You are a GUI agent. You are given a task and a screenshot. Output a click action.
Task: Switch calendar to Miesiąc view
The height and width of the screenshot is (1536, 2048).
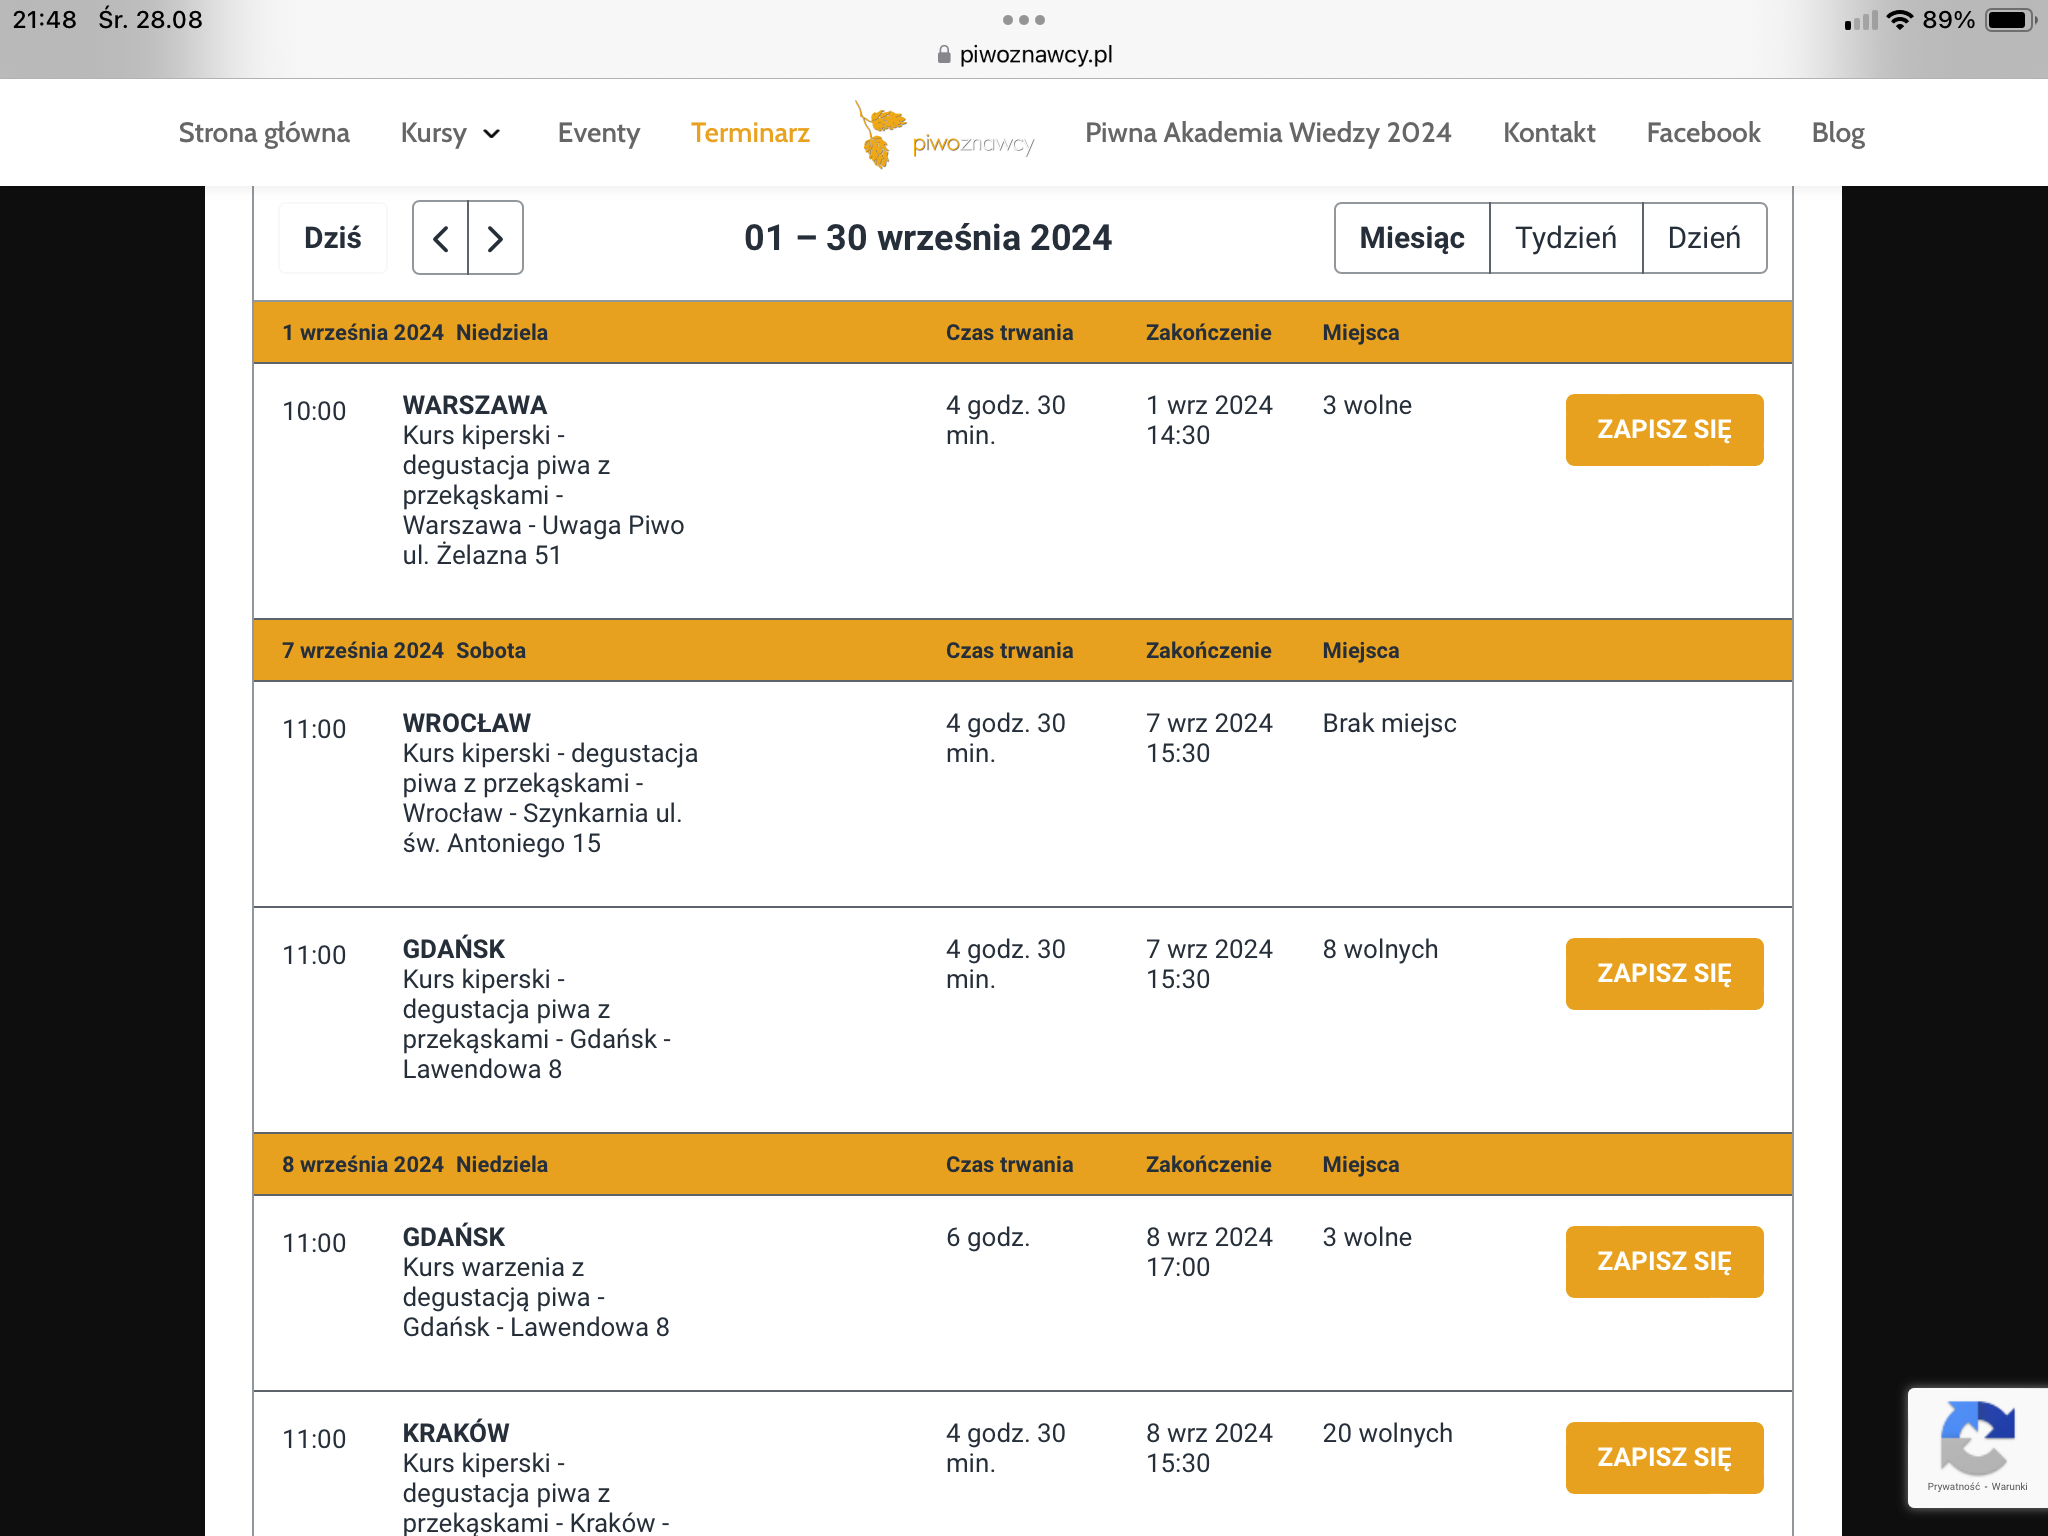click(1411, 238)
